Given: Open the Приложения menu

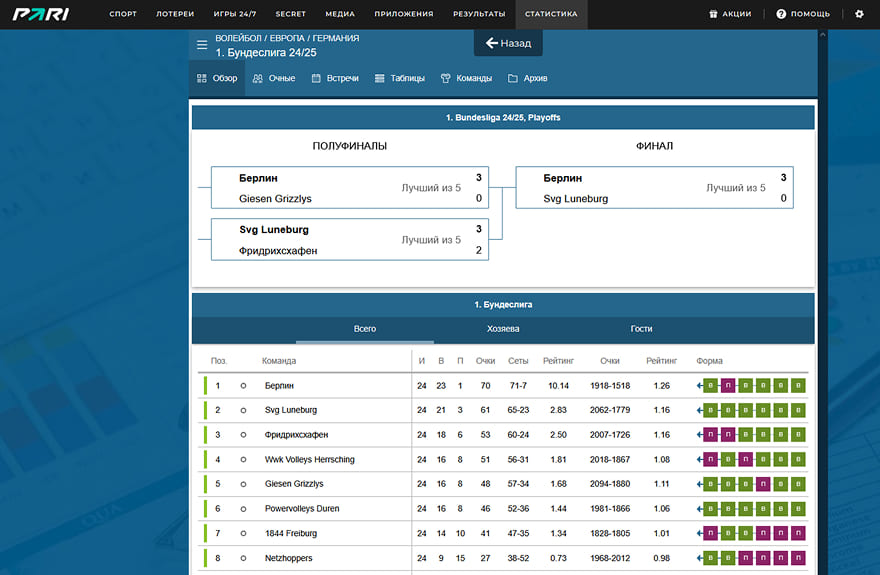Looking at the screenshot, I should click(404, 14).
